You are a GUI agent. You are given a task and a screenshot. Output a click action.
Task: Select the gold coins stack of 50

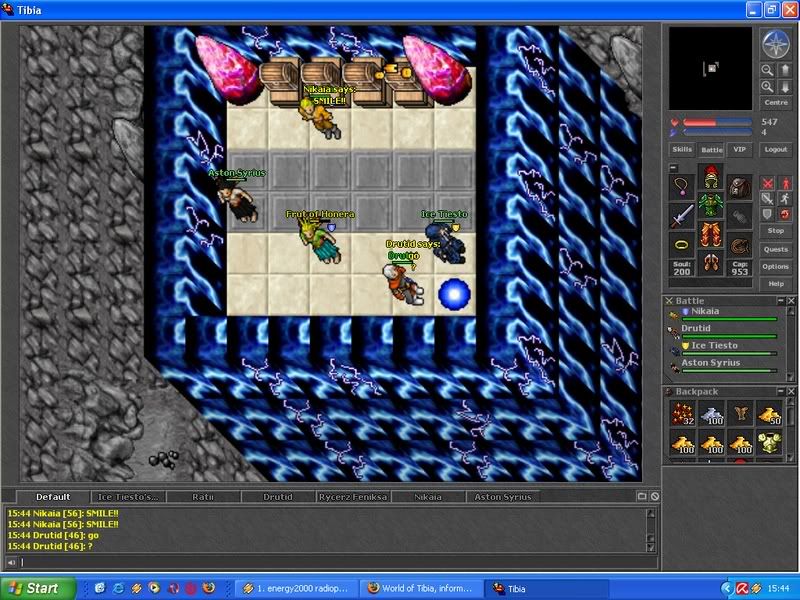coord(769,413)
